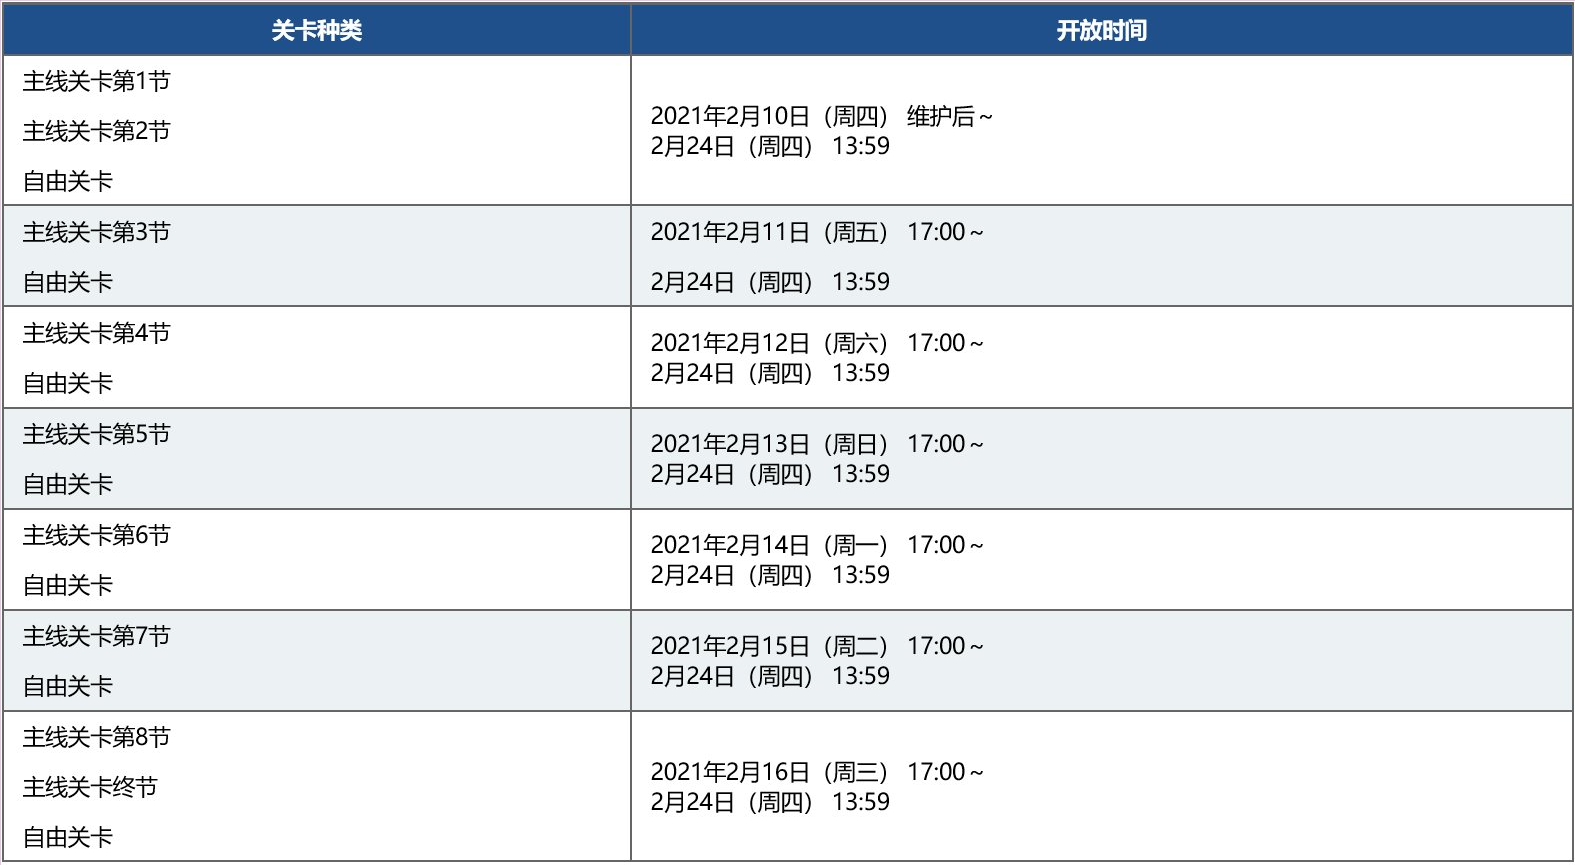Viewport: 1575px width, 865px height.
Task: Select the 主线关卡终节 entry
Action: click(x=90, y=787)
